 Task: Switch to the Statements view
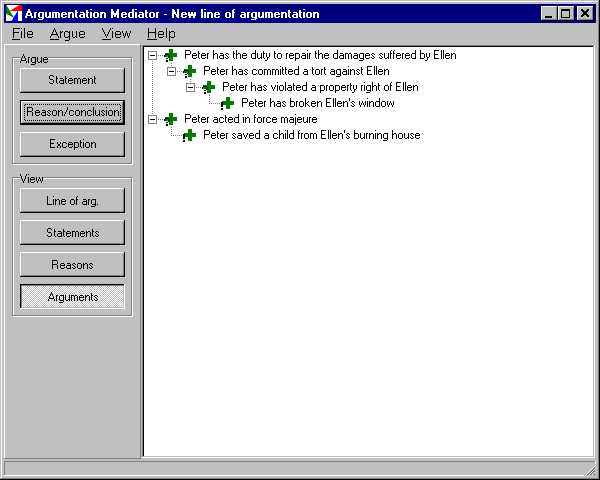pyautogui.click(x=72, y=233)
